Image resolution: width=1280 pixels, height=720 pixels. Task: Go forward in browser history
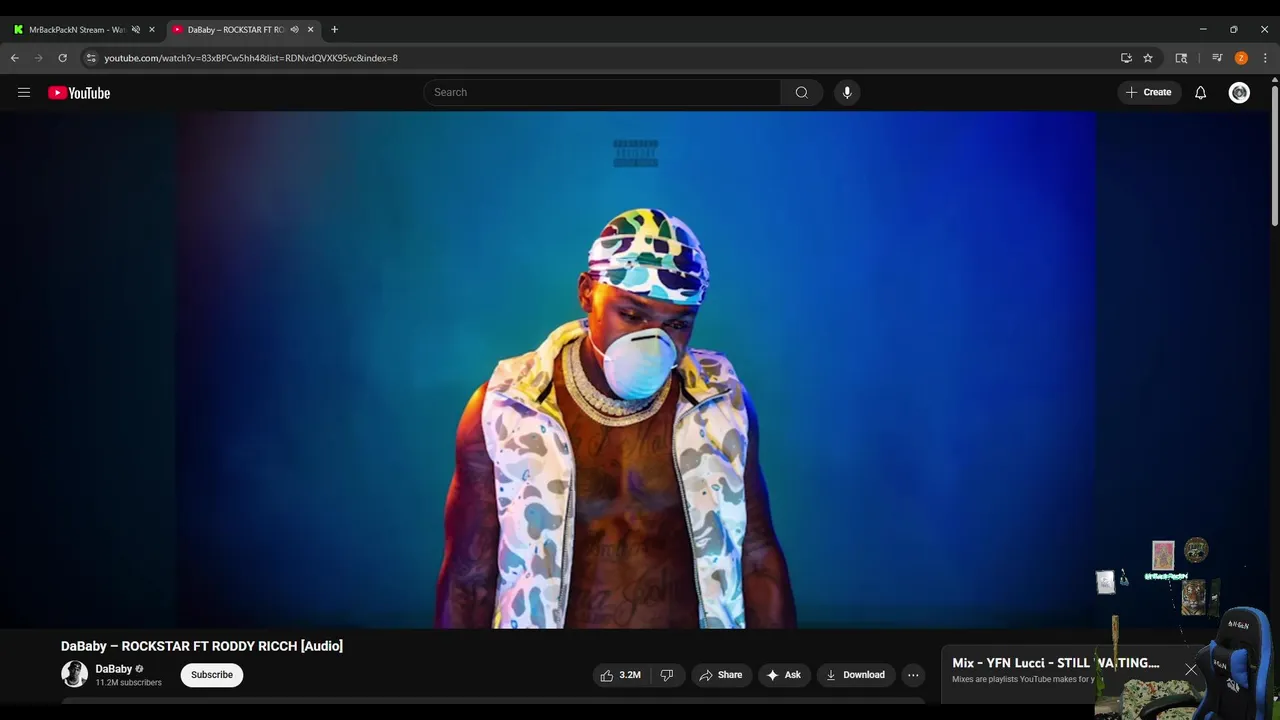click(39, 58)
